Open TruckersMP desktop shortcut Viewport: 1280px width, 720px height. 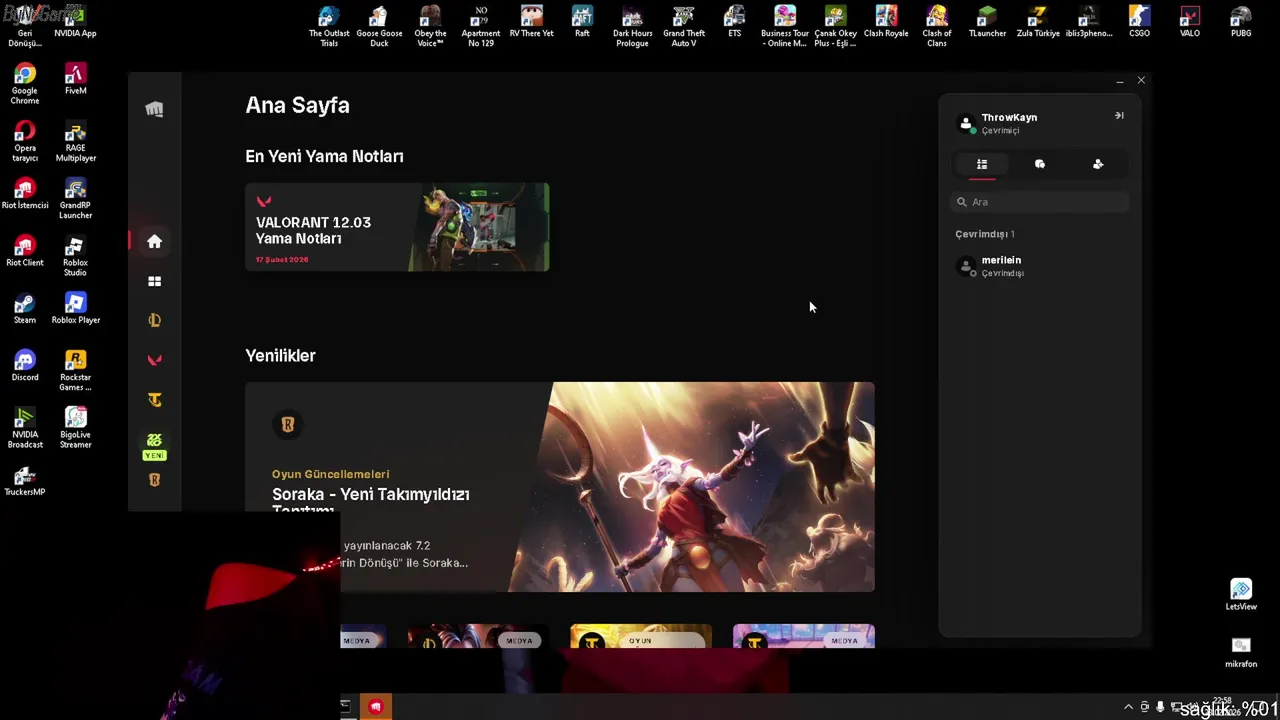tap(25, 479)
